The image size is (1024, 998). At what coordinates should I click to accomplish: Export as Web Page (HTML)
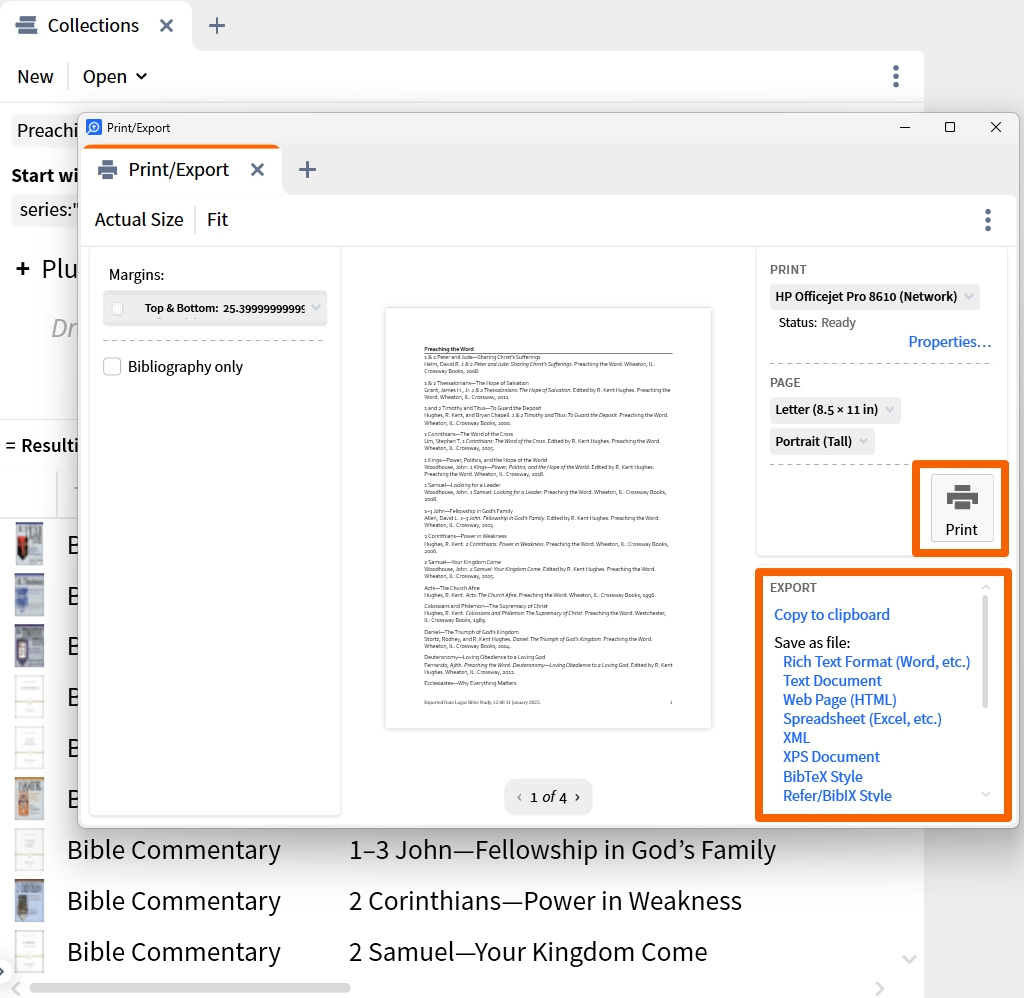coord(839,700)
